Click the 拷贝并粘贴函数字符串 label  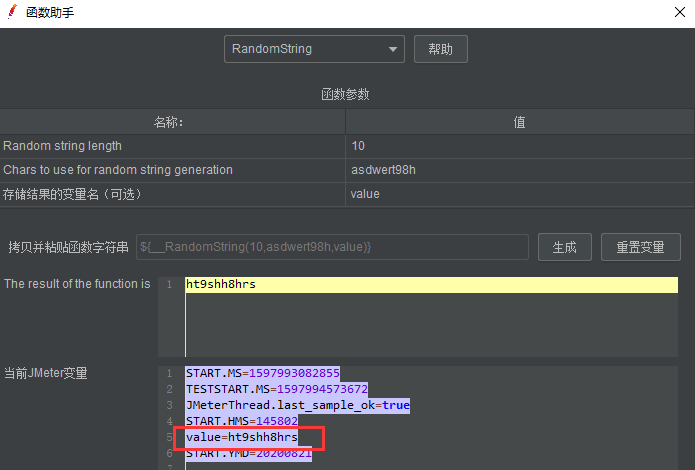69,247
